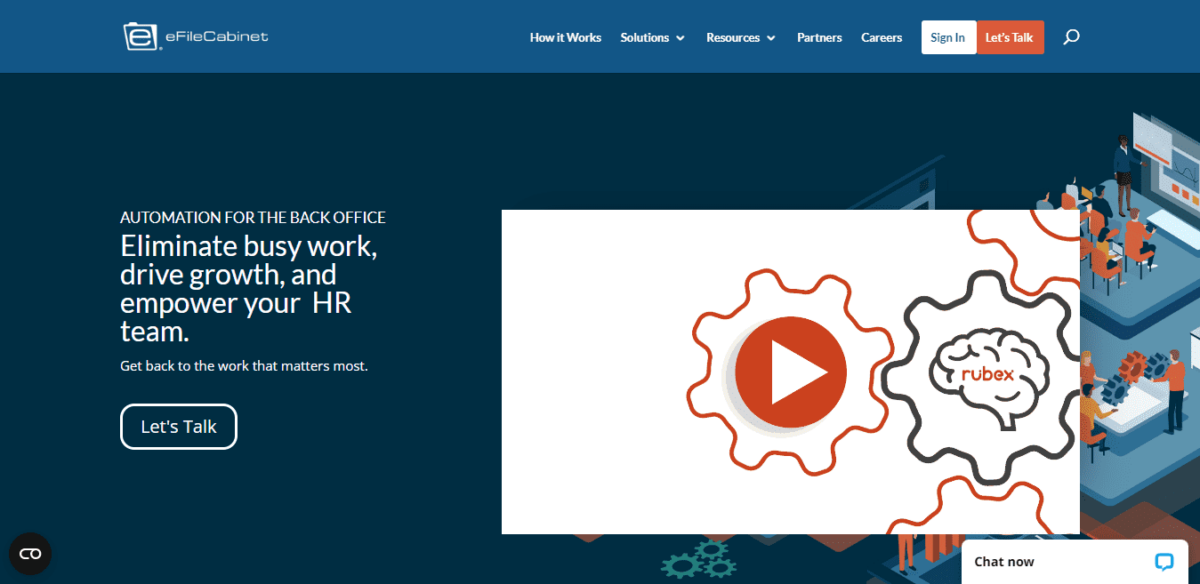Open the How it Works page
The width and height of the screenshot is (1200, 584).
click(565, 37)
